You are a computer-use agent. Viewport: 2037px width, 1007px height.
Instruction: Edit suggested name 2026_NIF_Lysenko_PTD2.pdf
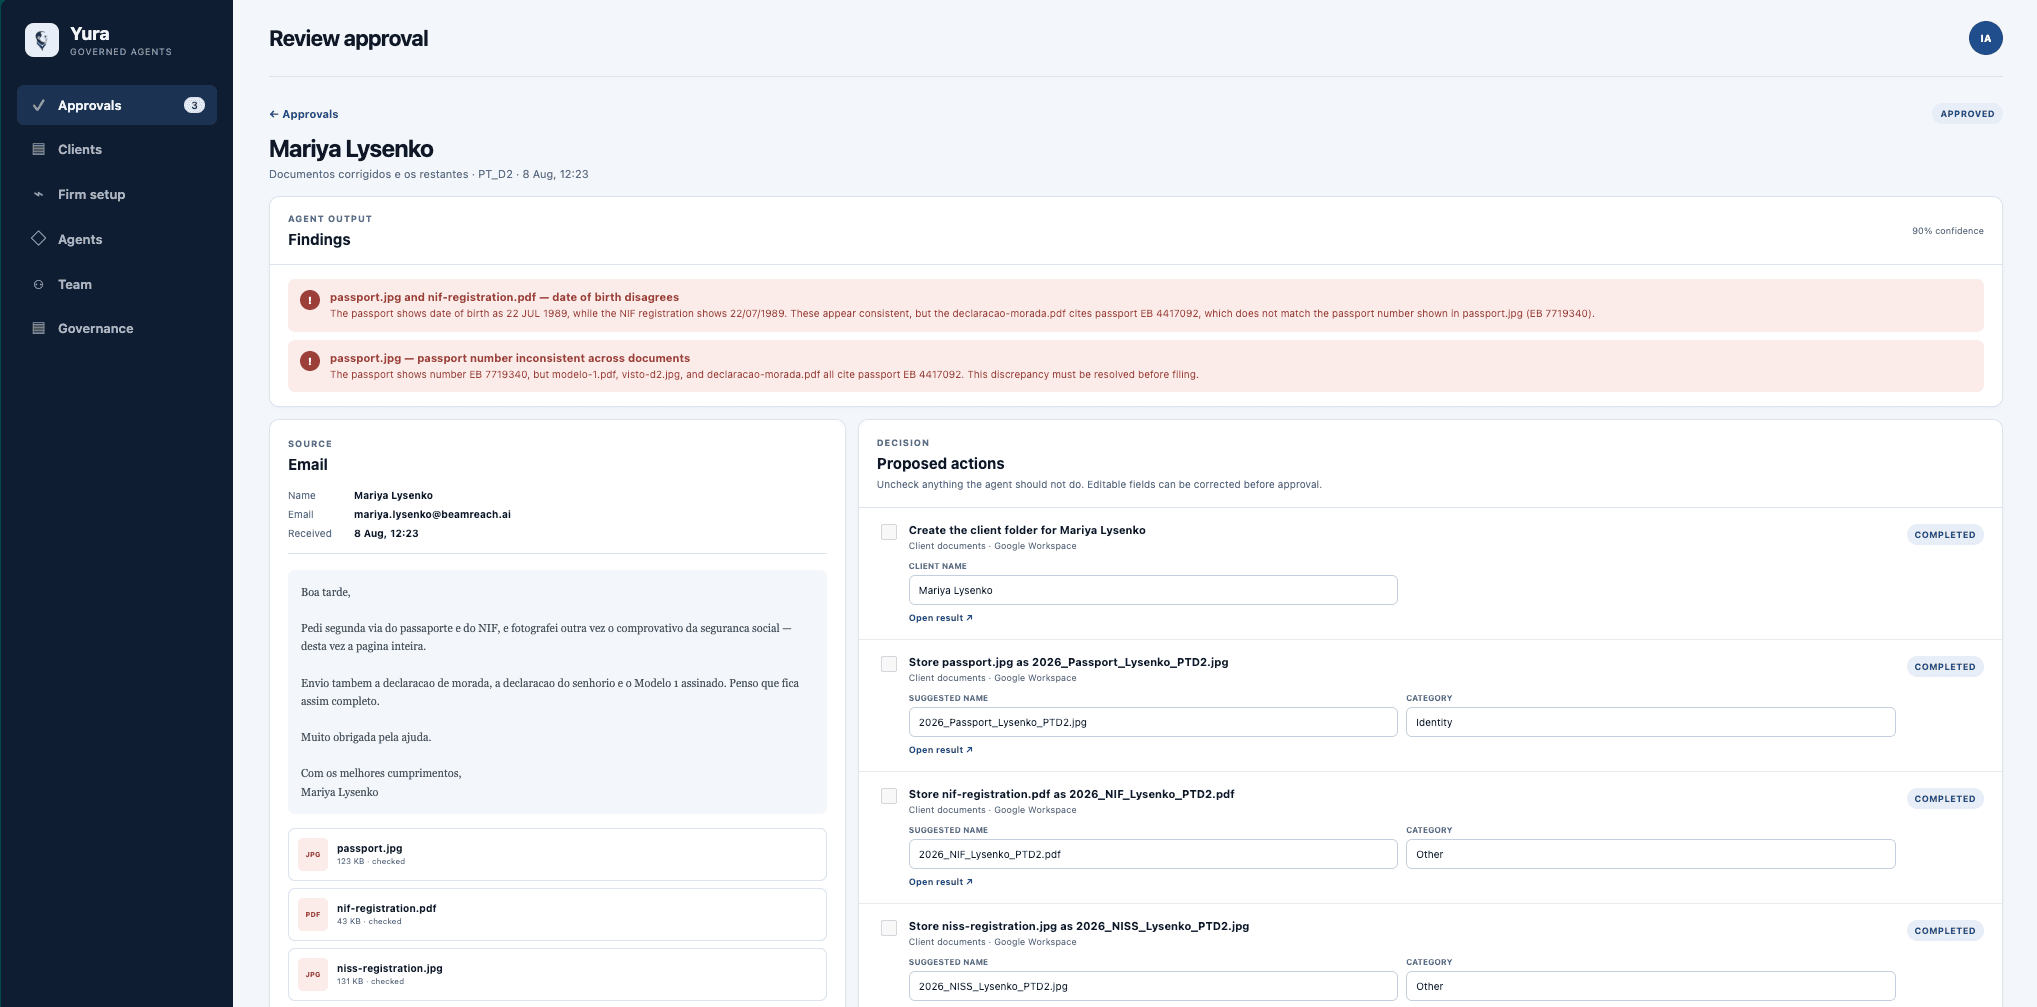click(x=1153, y=854)
